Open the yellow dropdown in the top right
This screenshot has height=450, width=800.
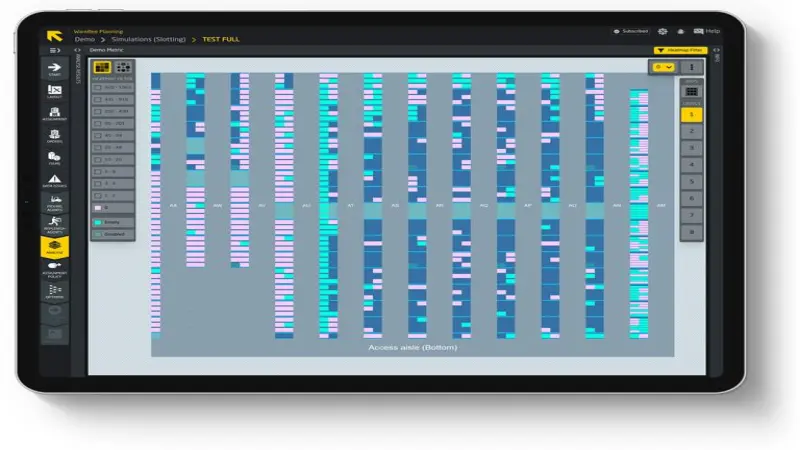coord(664,67)
